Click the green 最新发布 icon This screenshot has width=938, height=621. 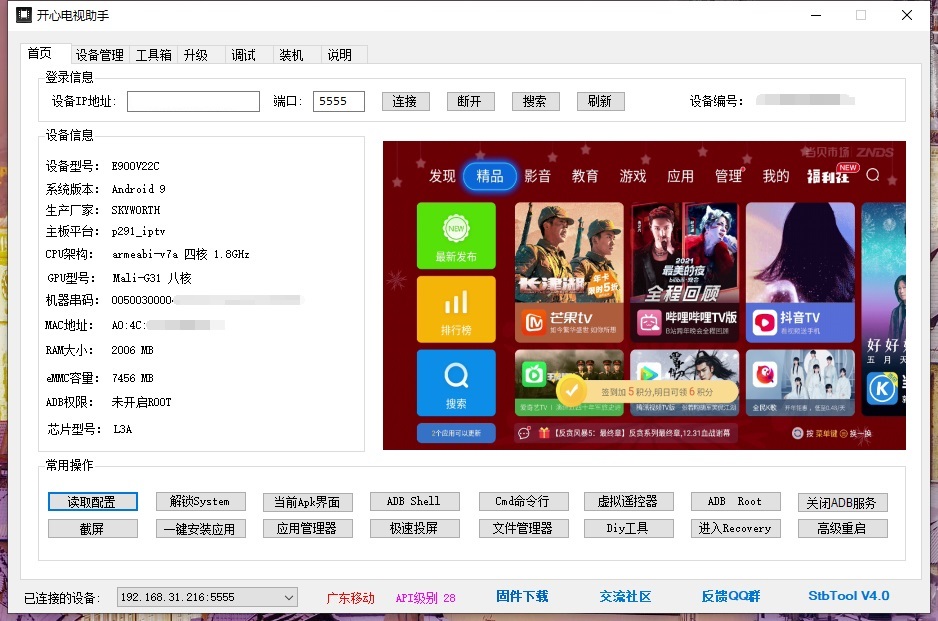click(456, 234)
